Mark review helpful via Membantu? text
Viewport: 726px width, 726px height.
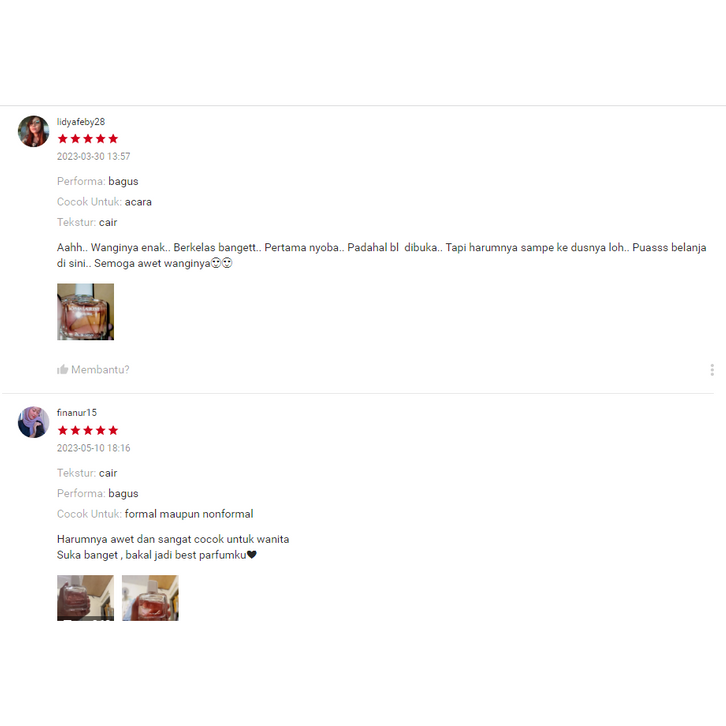[100, 369]
